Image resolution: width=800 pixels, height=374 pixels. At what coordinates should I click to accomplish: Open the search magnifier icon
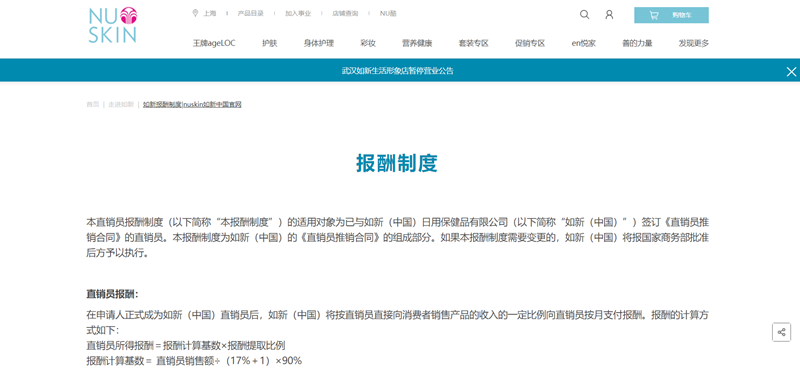[x=584, y=15]
